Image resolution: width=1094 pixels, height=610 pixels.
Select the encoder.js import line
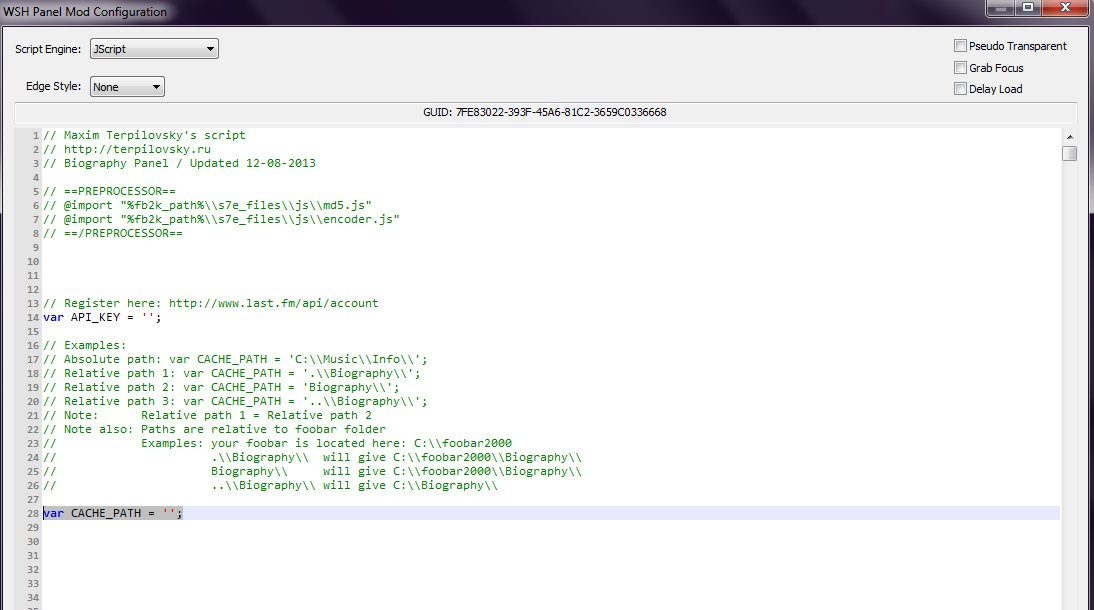pyautogui.click(x=222, y=219)
